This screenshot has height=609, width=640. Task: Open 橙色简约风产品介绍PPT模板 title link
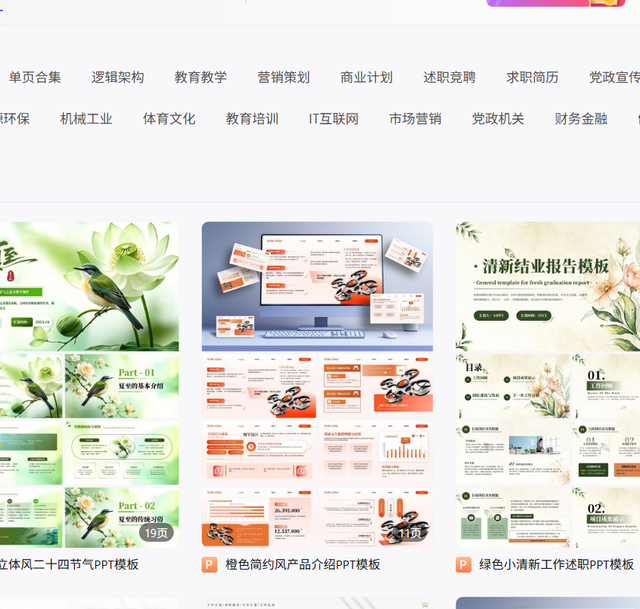[302, 565]
